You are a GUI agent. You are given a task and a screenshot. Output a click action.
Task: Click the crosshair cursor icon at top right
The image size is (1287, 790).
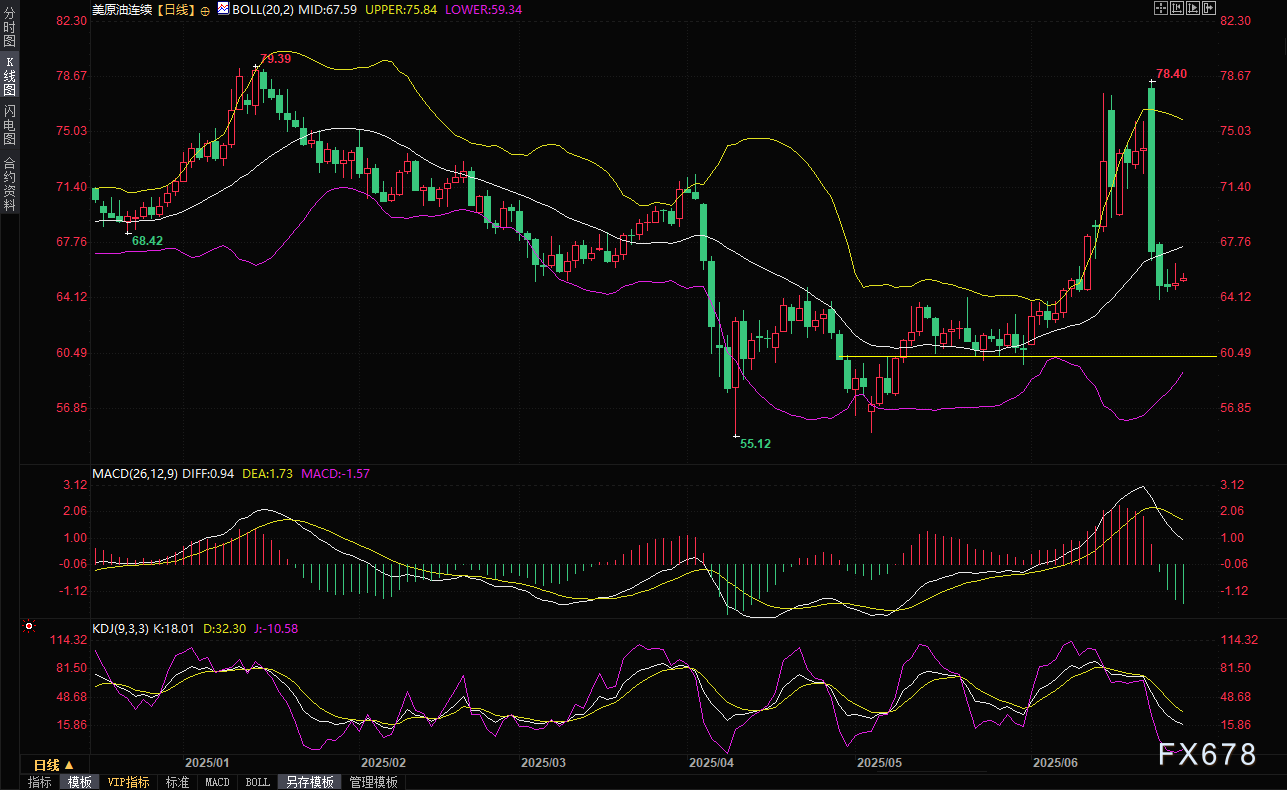click(x=1160, y=8)
